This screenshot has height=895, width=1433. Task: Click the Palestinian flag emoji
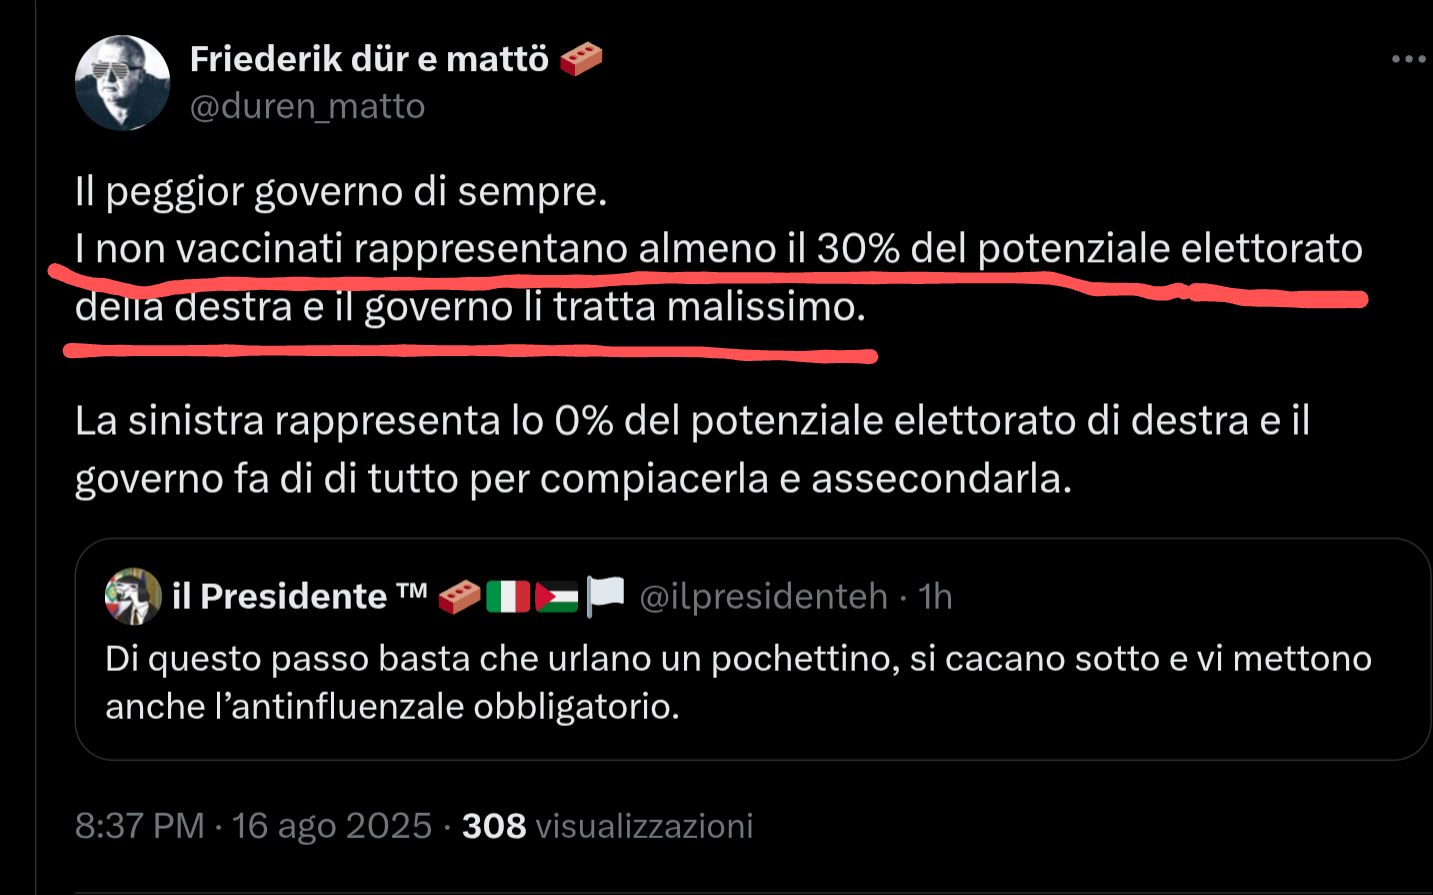pyautogui.click(x=557, y=597)
